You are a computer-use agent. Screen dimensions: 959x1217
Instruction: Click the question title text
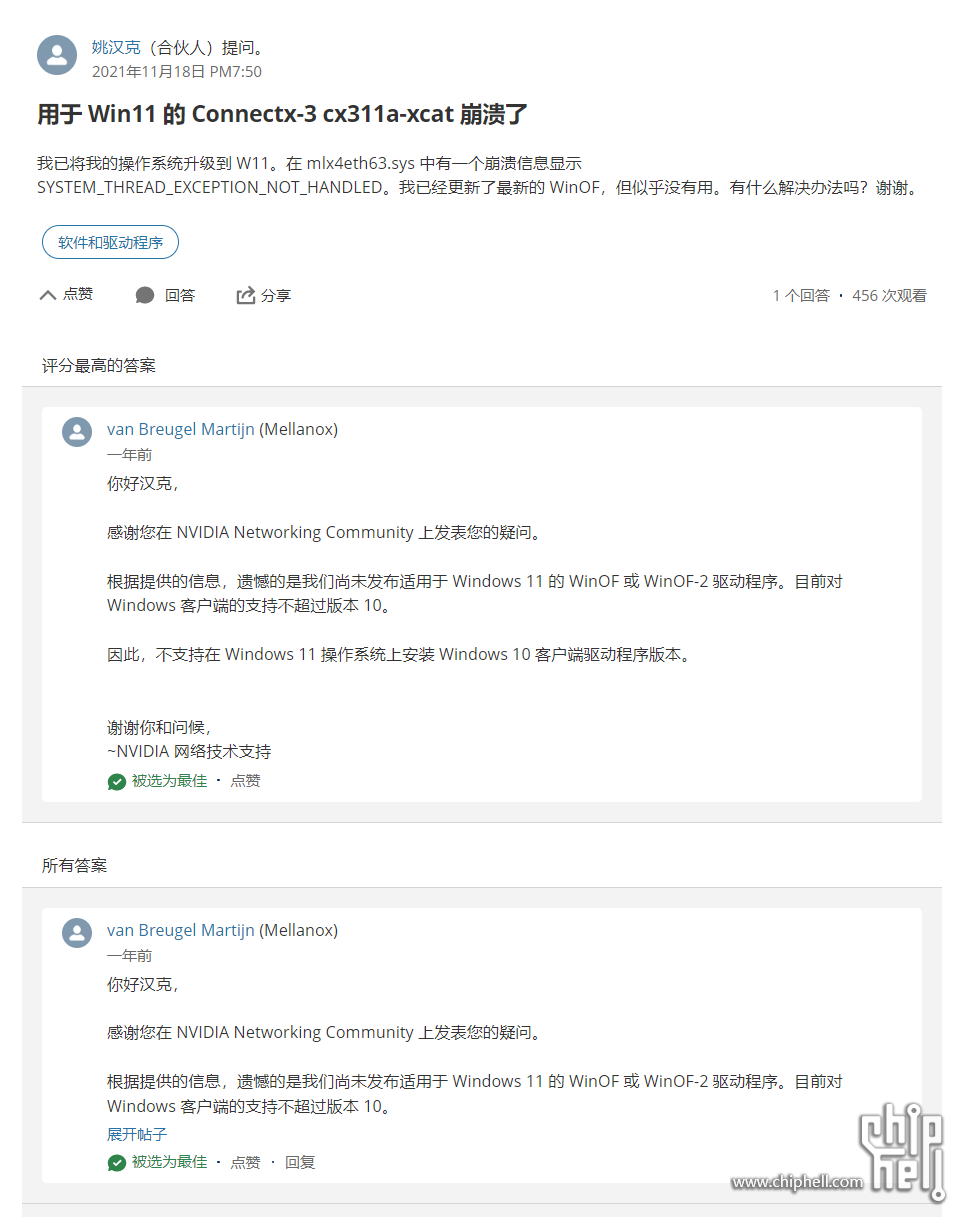282,114
